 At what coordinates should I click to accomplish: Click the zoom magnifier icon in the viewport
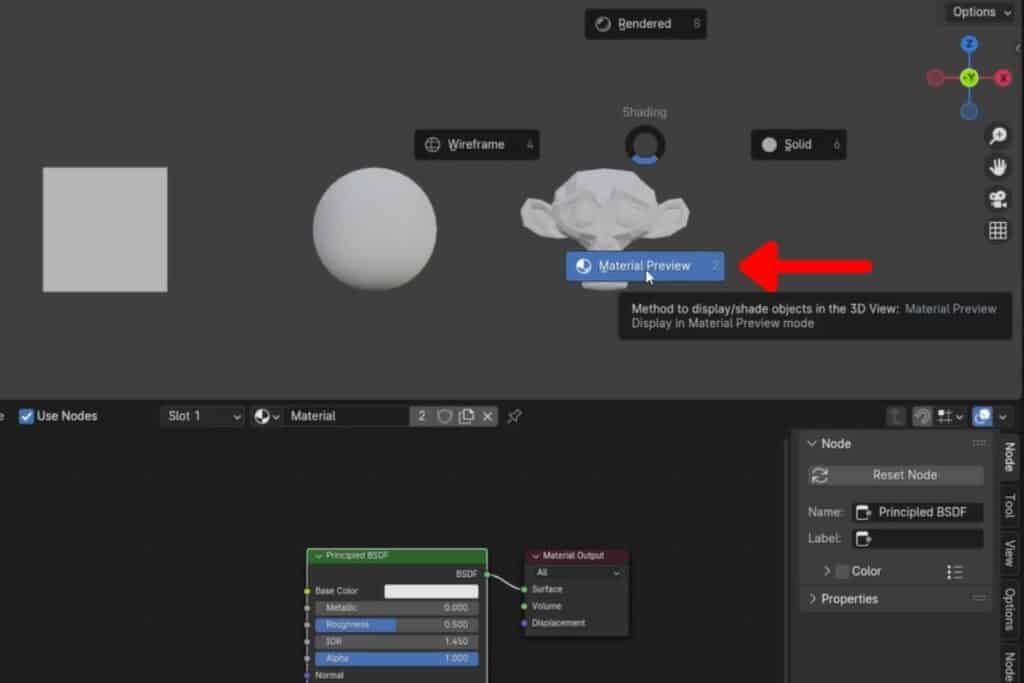click(x=997, y=136)
